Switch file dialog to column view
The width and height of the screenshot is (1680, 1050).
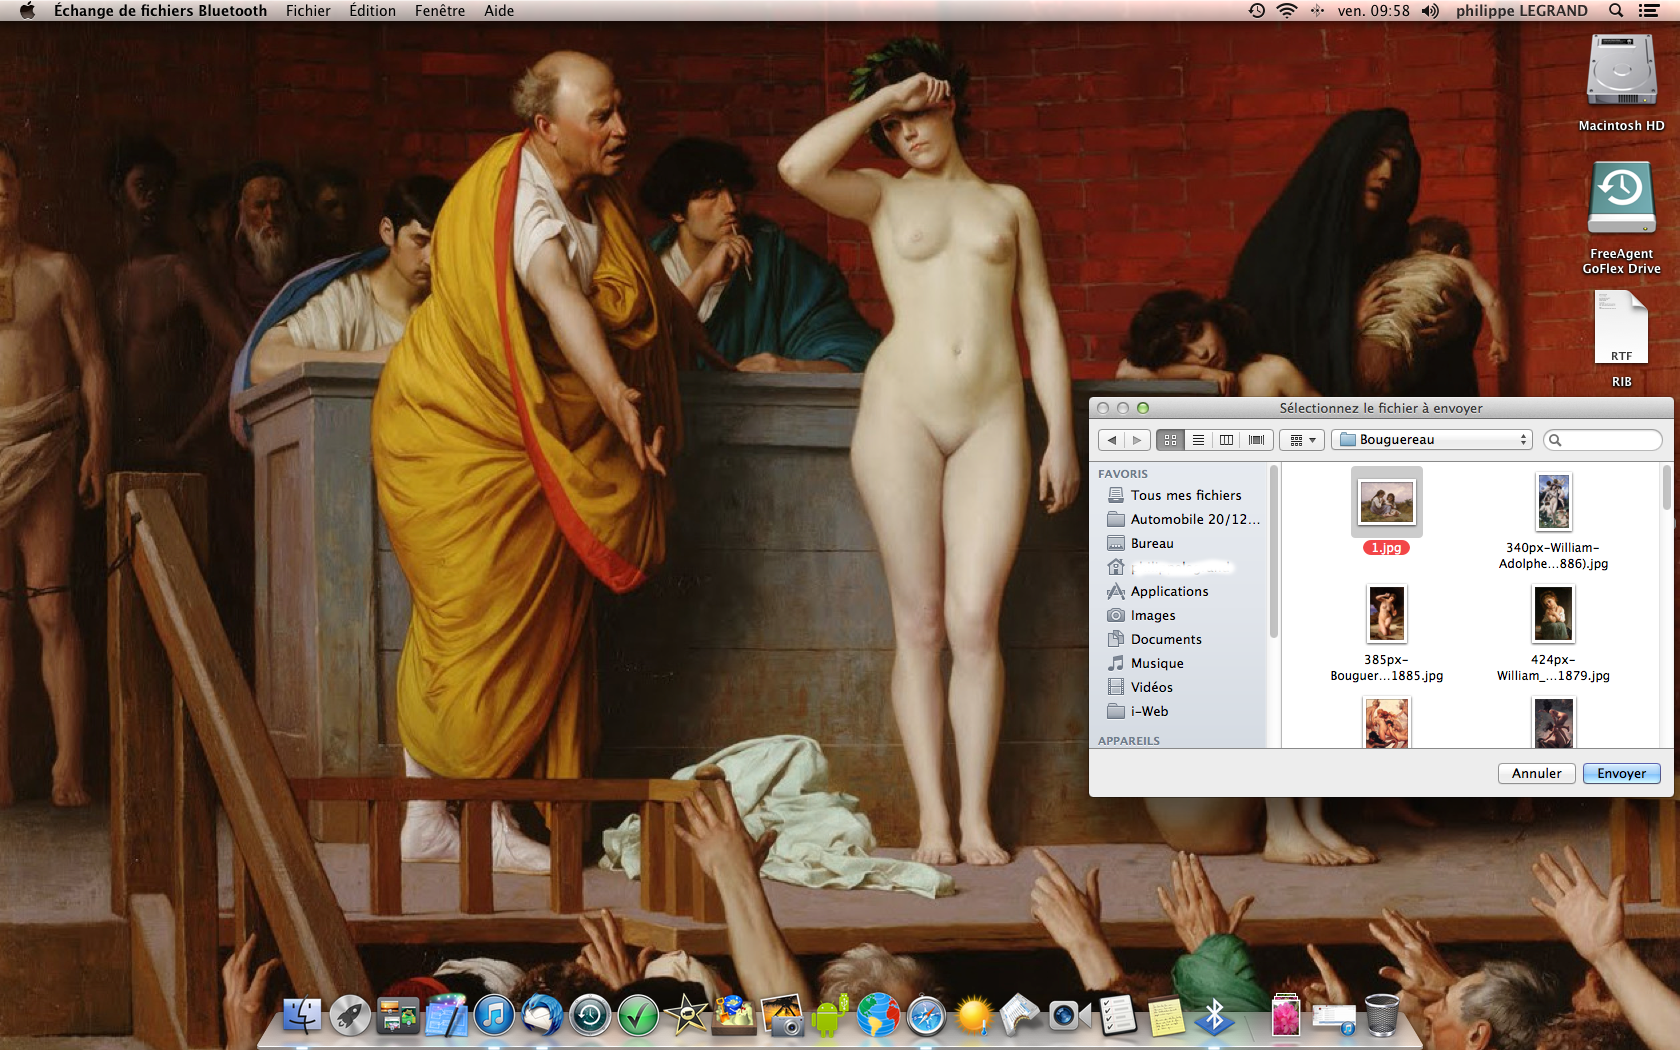coord(1226,440)
